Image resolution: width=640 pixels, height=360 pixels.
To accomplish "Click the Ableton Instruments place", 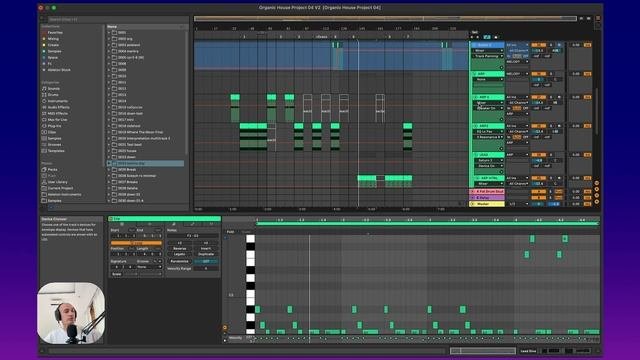I will 64,194.
